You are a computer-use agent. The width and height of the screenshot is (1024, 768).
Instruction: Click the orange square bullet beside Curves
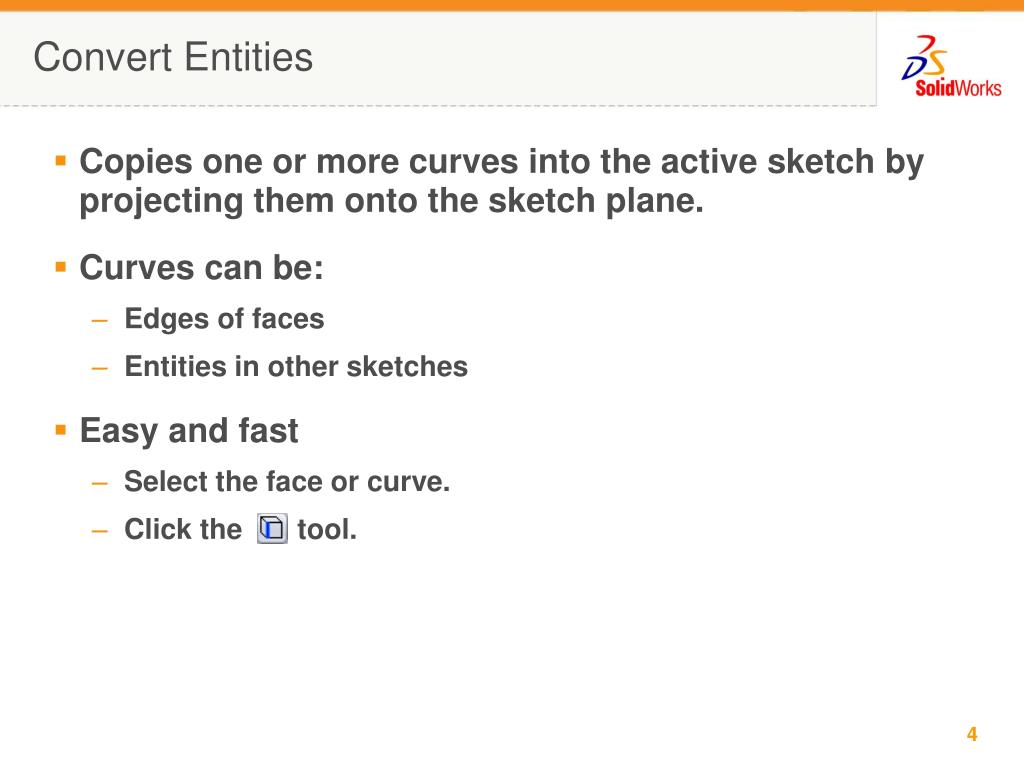(x=61, y=266)
